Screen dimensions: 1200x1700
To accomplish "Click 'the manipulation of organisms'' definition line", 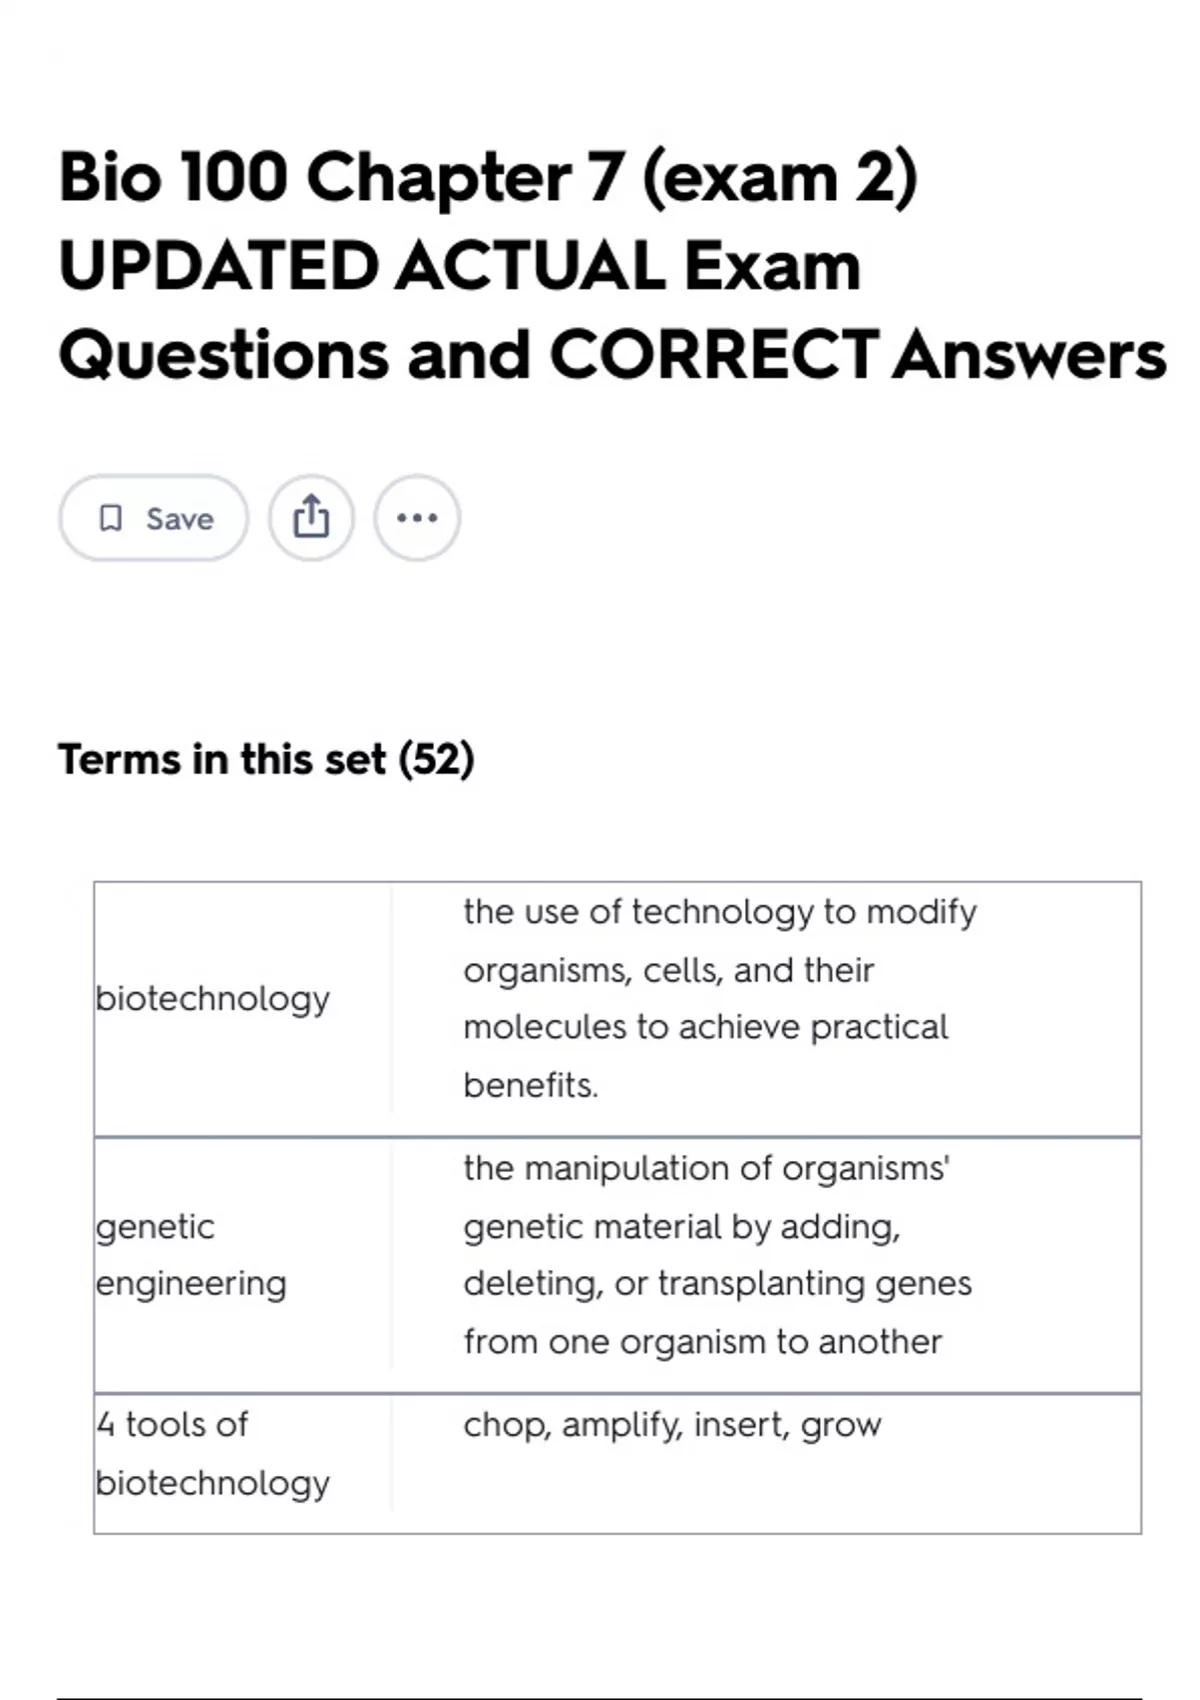I will (x=706, y=1168).
